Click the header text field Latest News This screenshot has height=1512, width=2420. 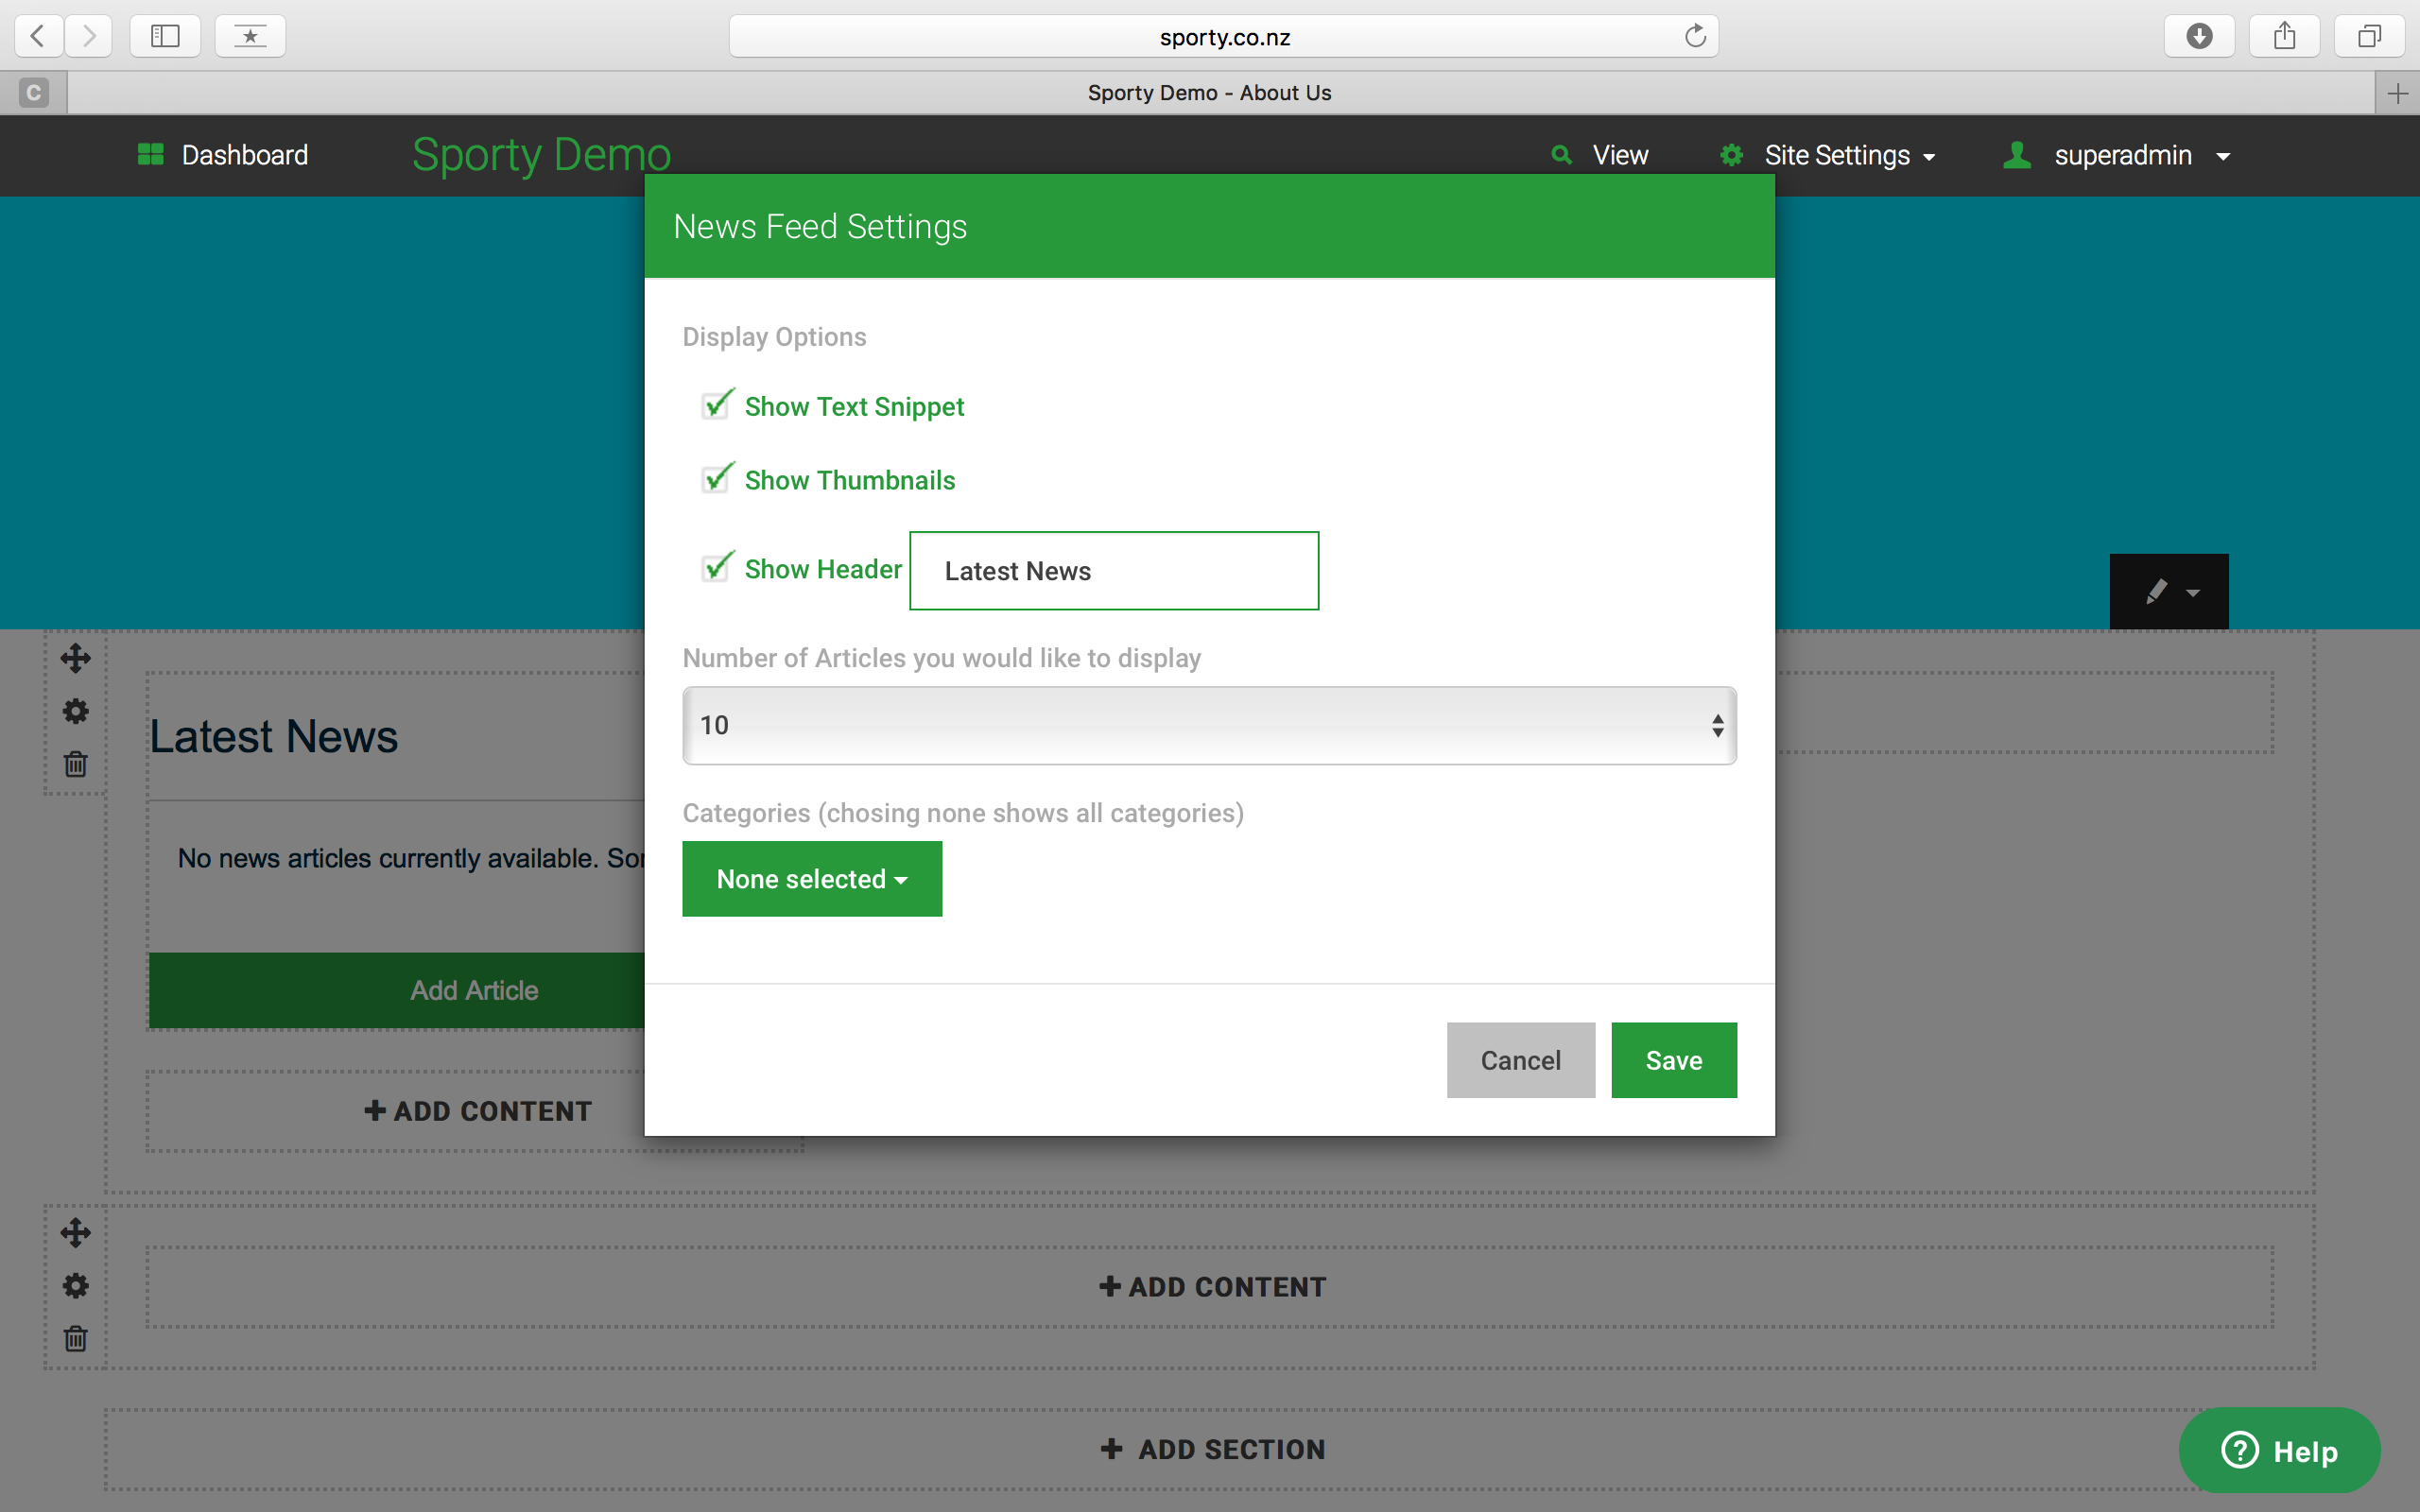click(x=1114, y=571)
